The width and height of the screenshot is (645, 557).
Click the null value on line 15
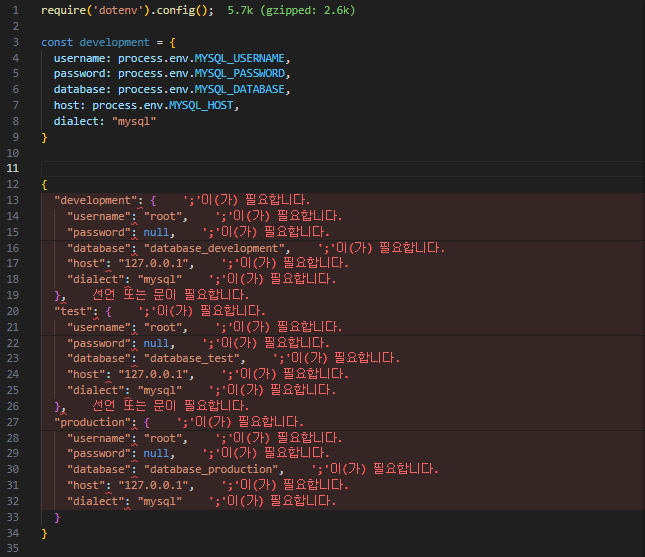[x=156, y=232]
